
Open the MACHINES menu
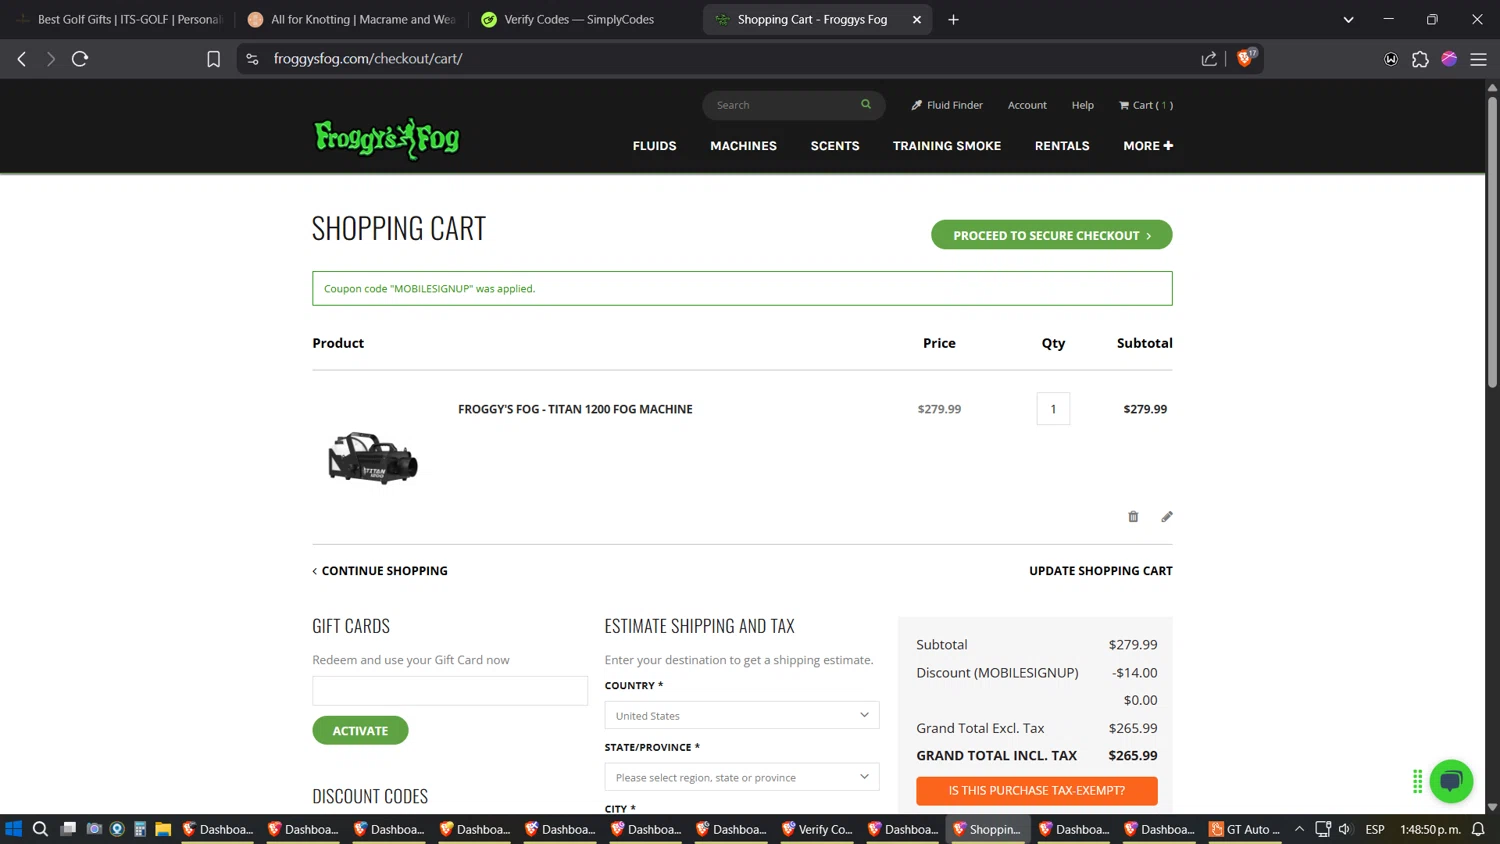click(743, 146)
